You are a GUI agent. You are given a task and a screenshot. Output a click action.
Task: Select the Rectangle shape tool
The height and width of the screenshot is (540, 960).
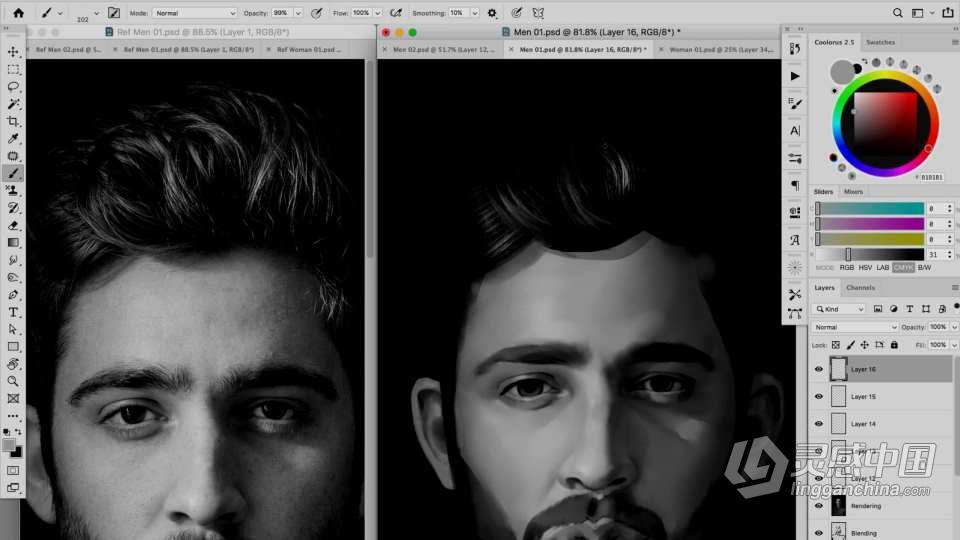pos(13,347)
